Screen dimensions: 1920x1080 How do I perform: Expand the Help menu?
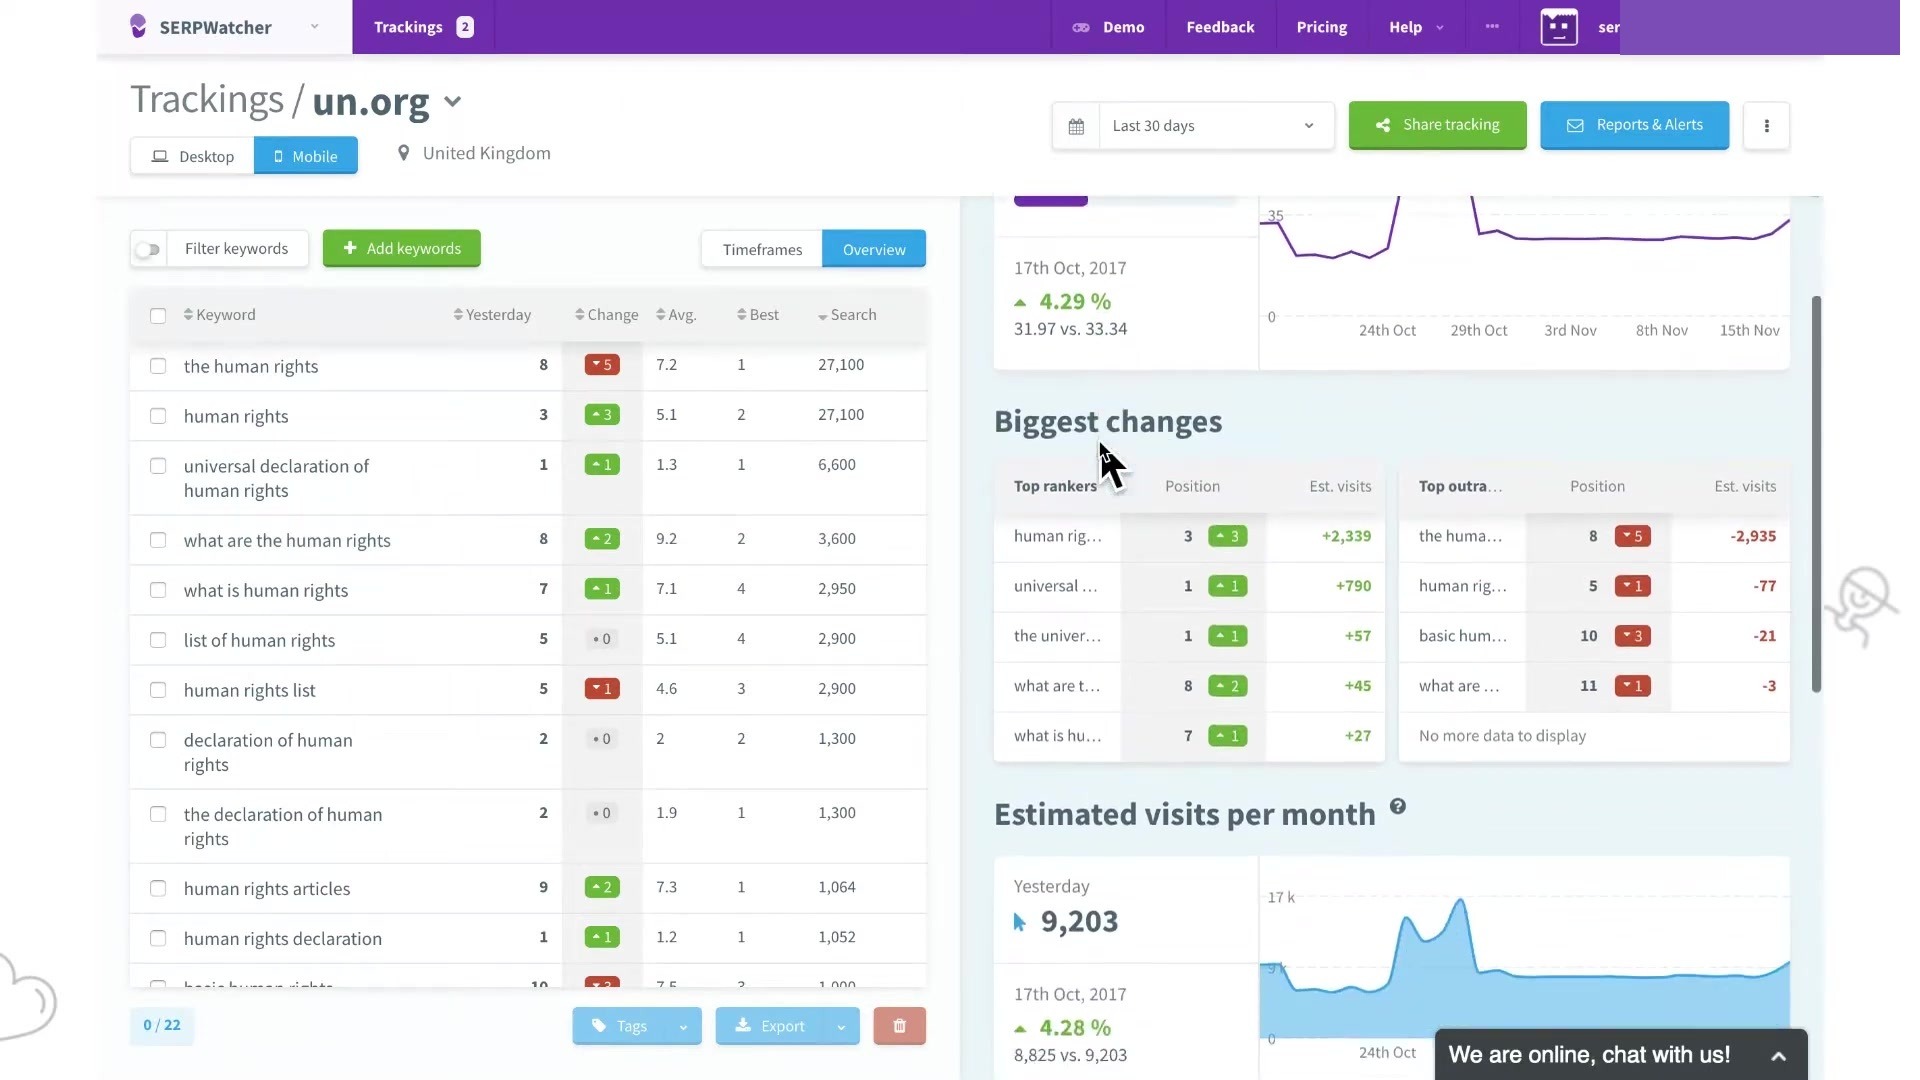pos(1416,27)
